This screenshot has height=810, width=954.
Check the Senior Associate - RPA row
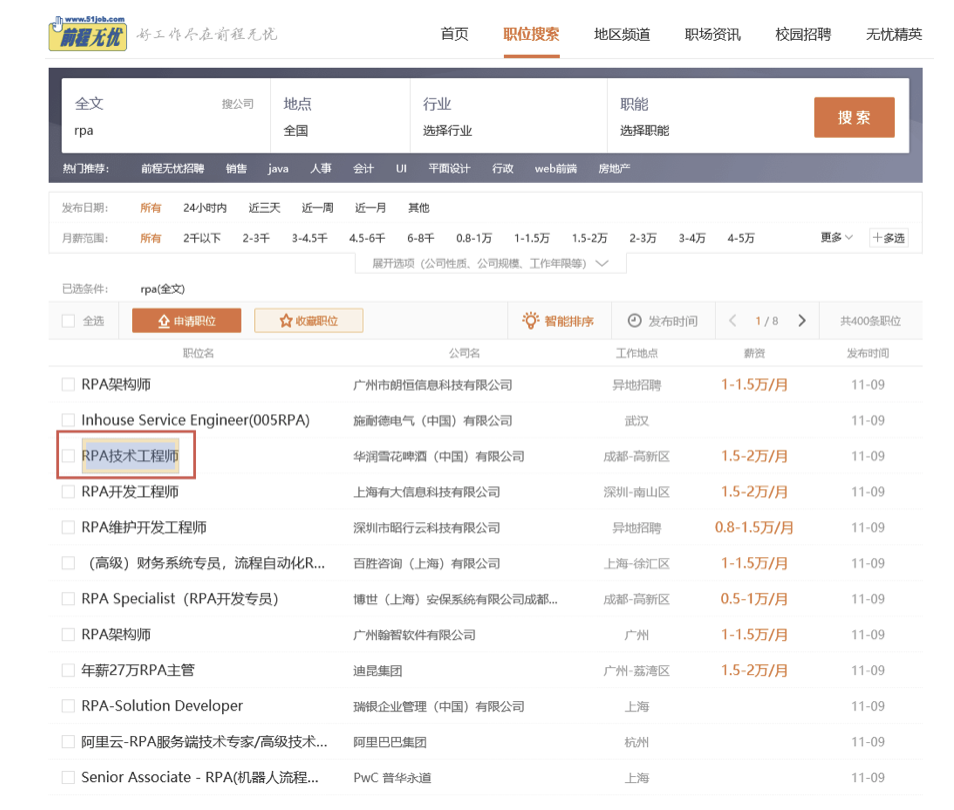(x=68, y=777)
